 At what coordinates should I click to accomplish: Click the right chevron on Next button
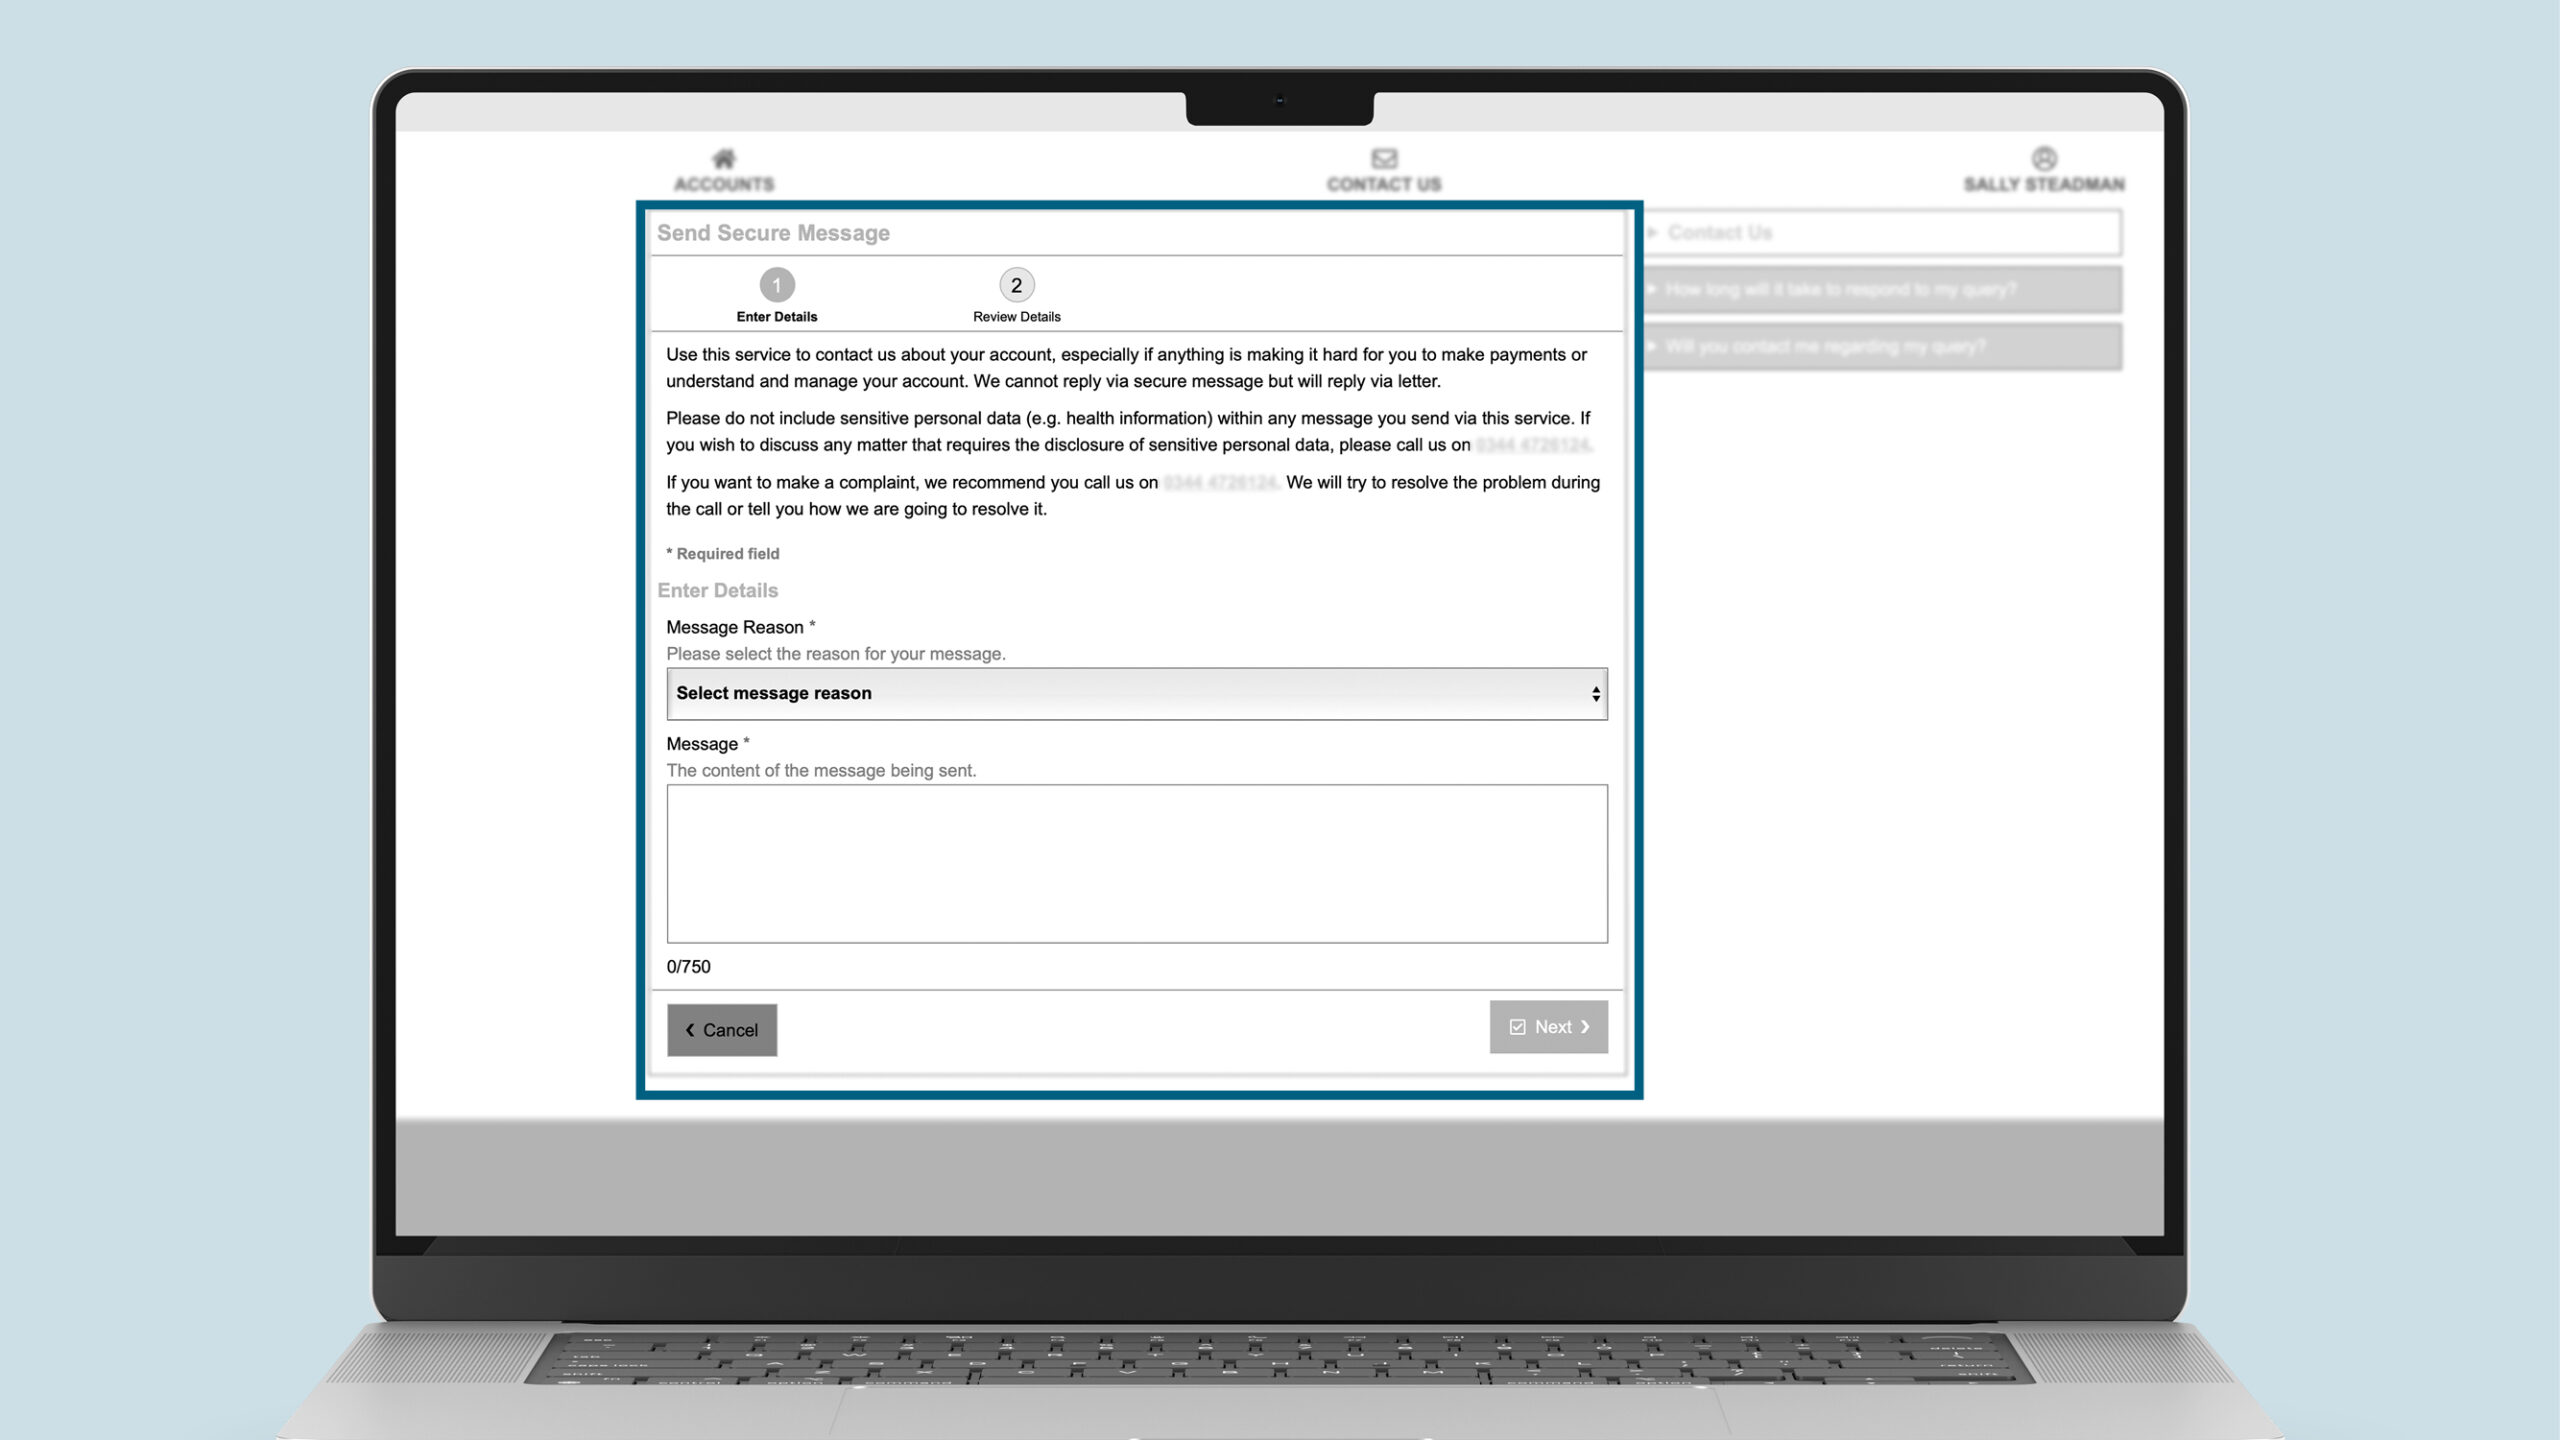coord(1585,1027)
